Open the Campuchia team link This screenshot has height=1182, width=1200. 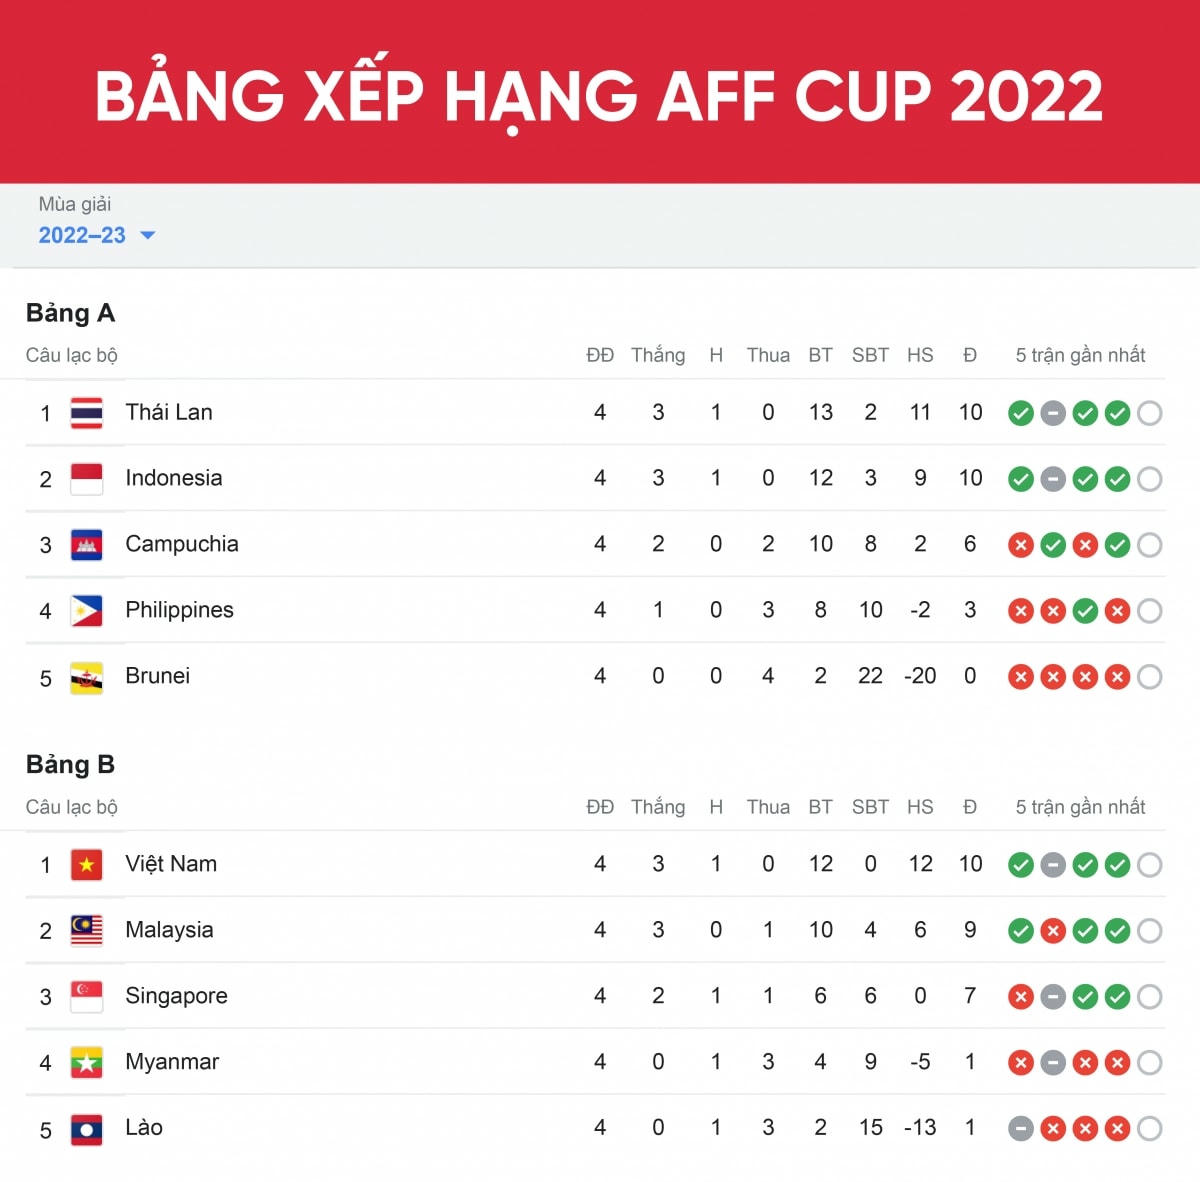click(181, 544)
